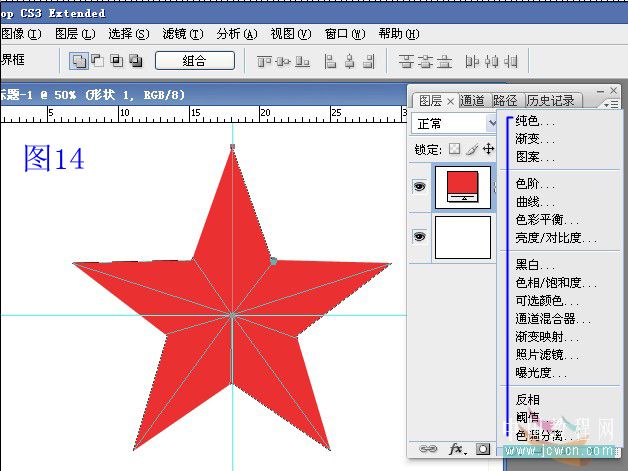Open the 图像(I) menu
Screen dimensions: 628x471
[x=21, y=34]
